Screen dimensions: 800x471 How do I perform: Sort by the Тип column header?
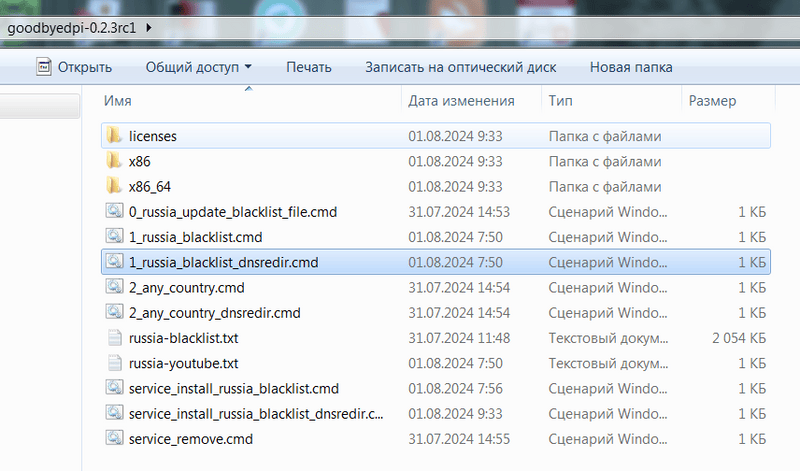[x=560, y=101]
